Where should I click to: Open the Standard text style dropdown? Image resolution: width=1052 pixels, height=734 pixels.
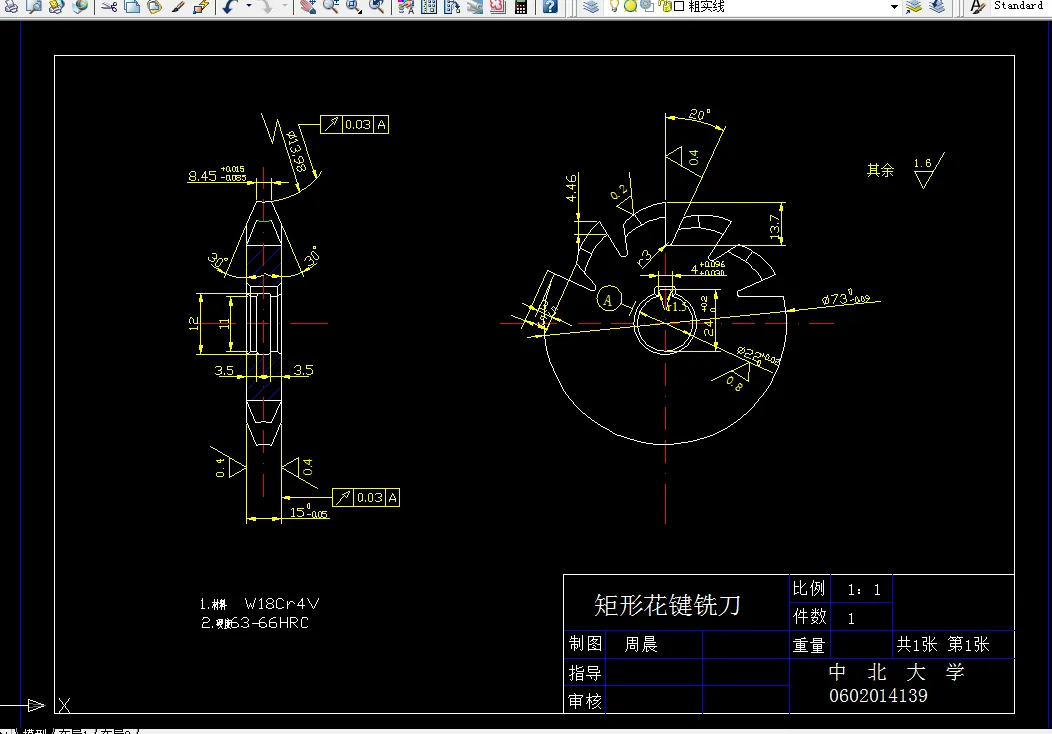(1020, 6)
